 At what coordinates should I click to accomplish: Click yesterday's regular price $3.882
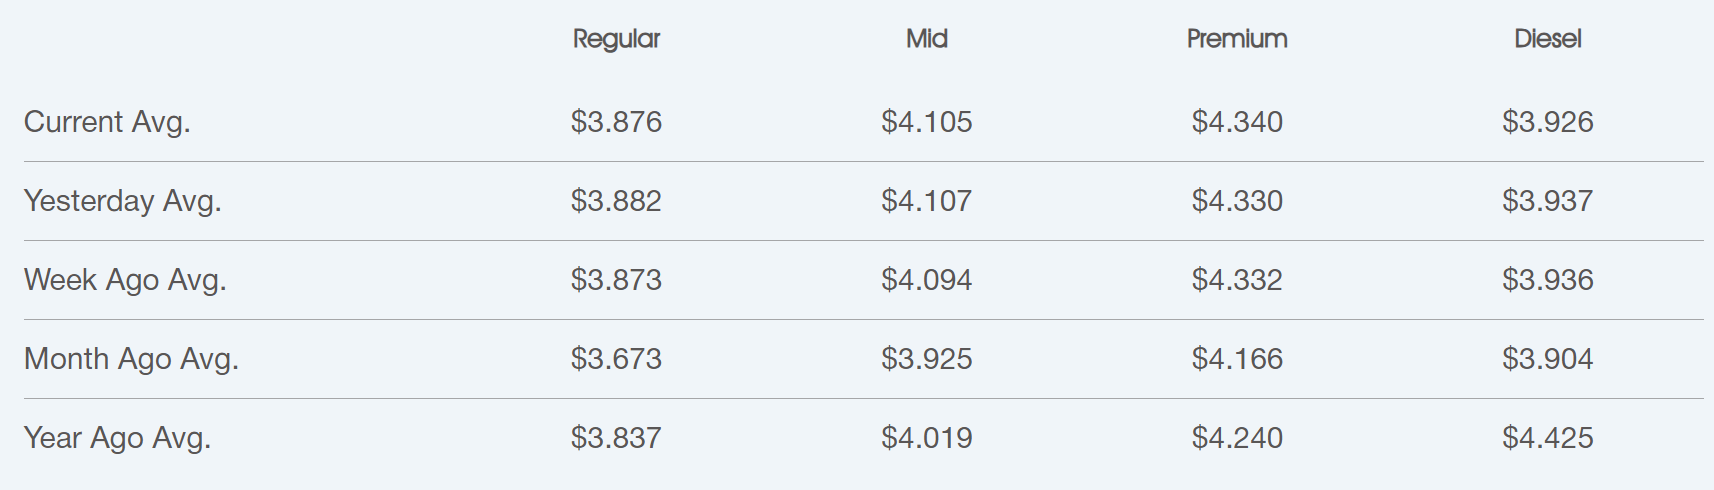(x=616, y=201)
